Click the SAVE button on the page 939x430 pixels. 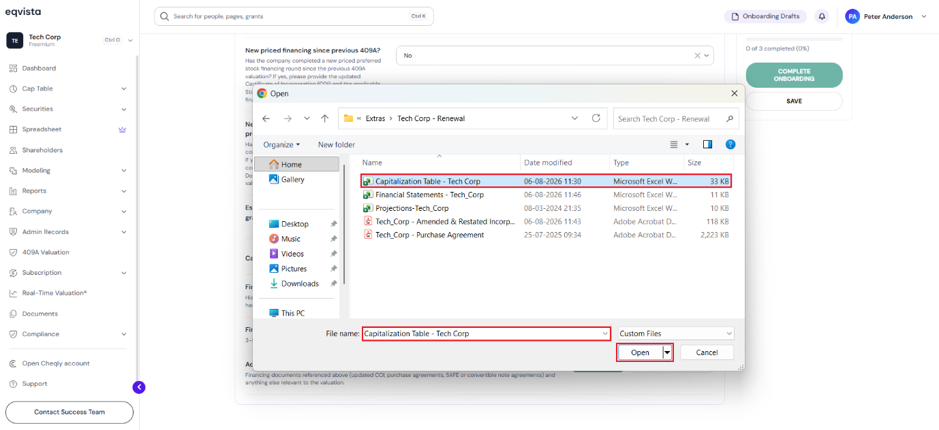(x=793, y=101)
